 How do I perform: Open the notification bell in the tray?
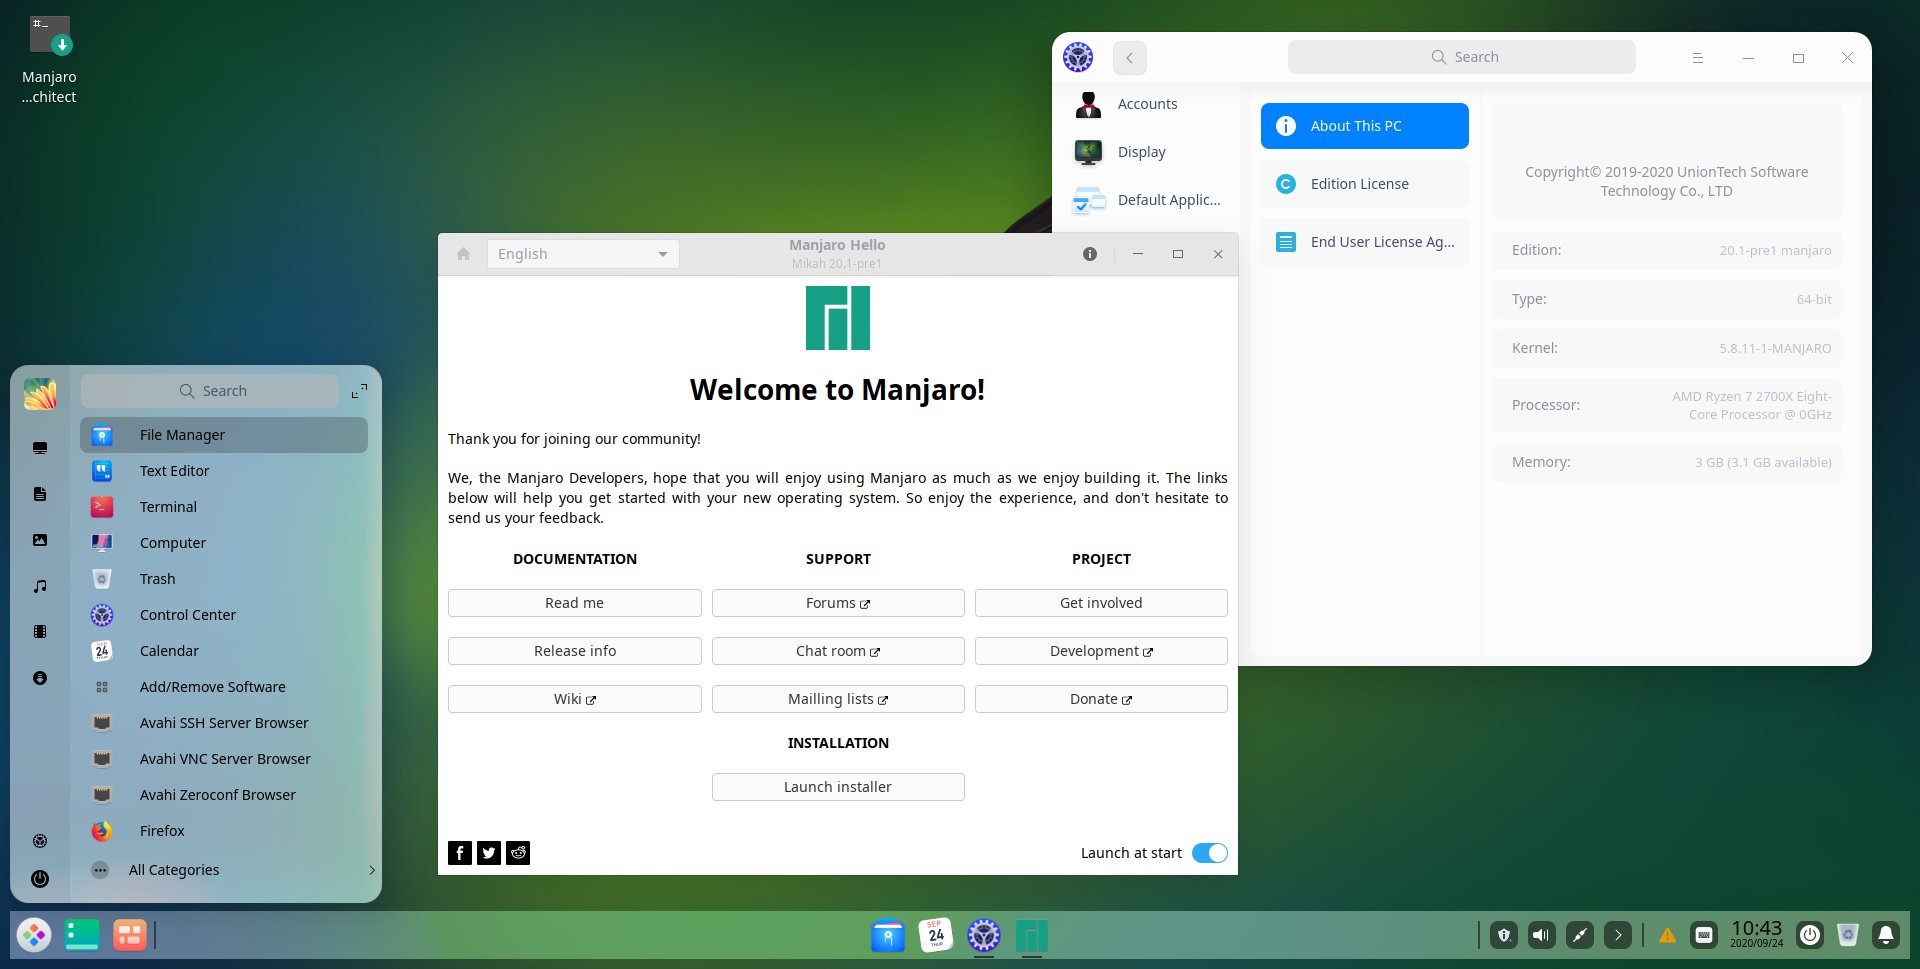tap(1886, 935)
